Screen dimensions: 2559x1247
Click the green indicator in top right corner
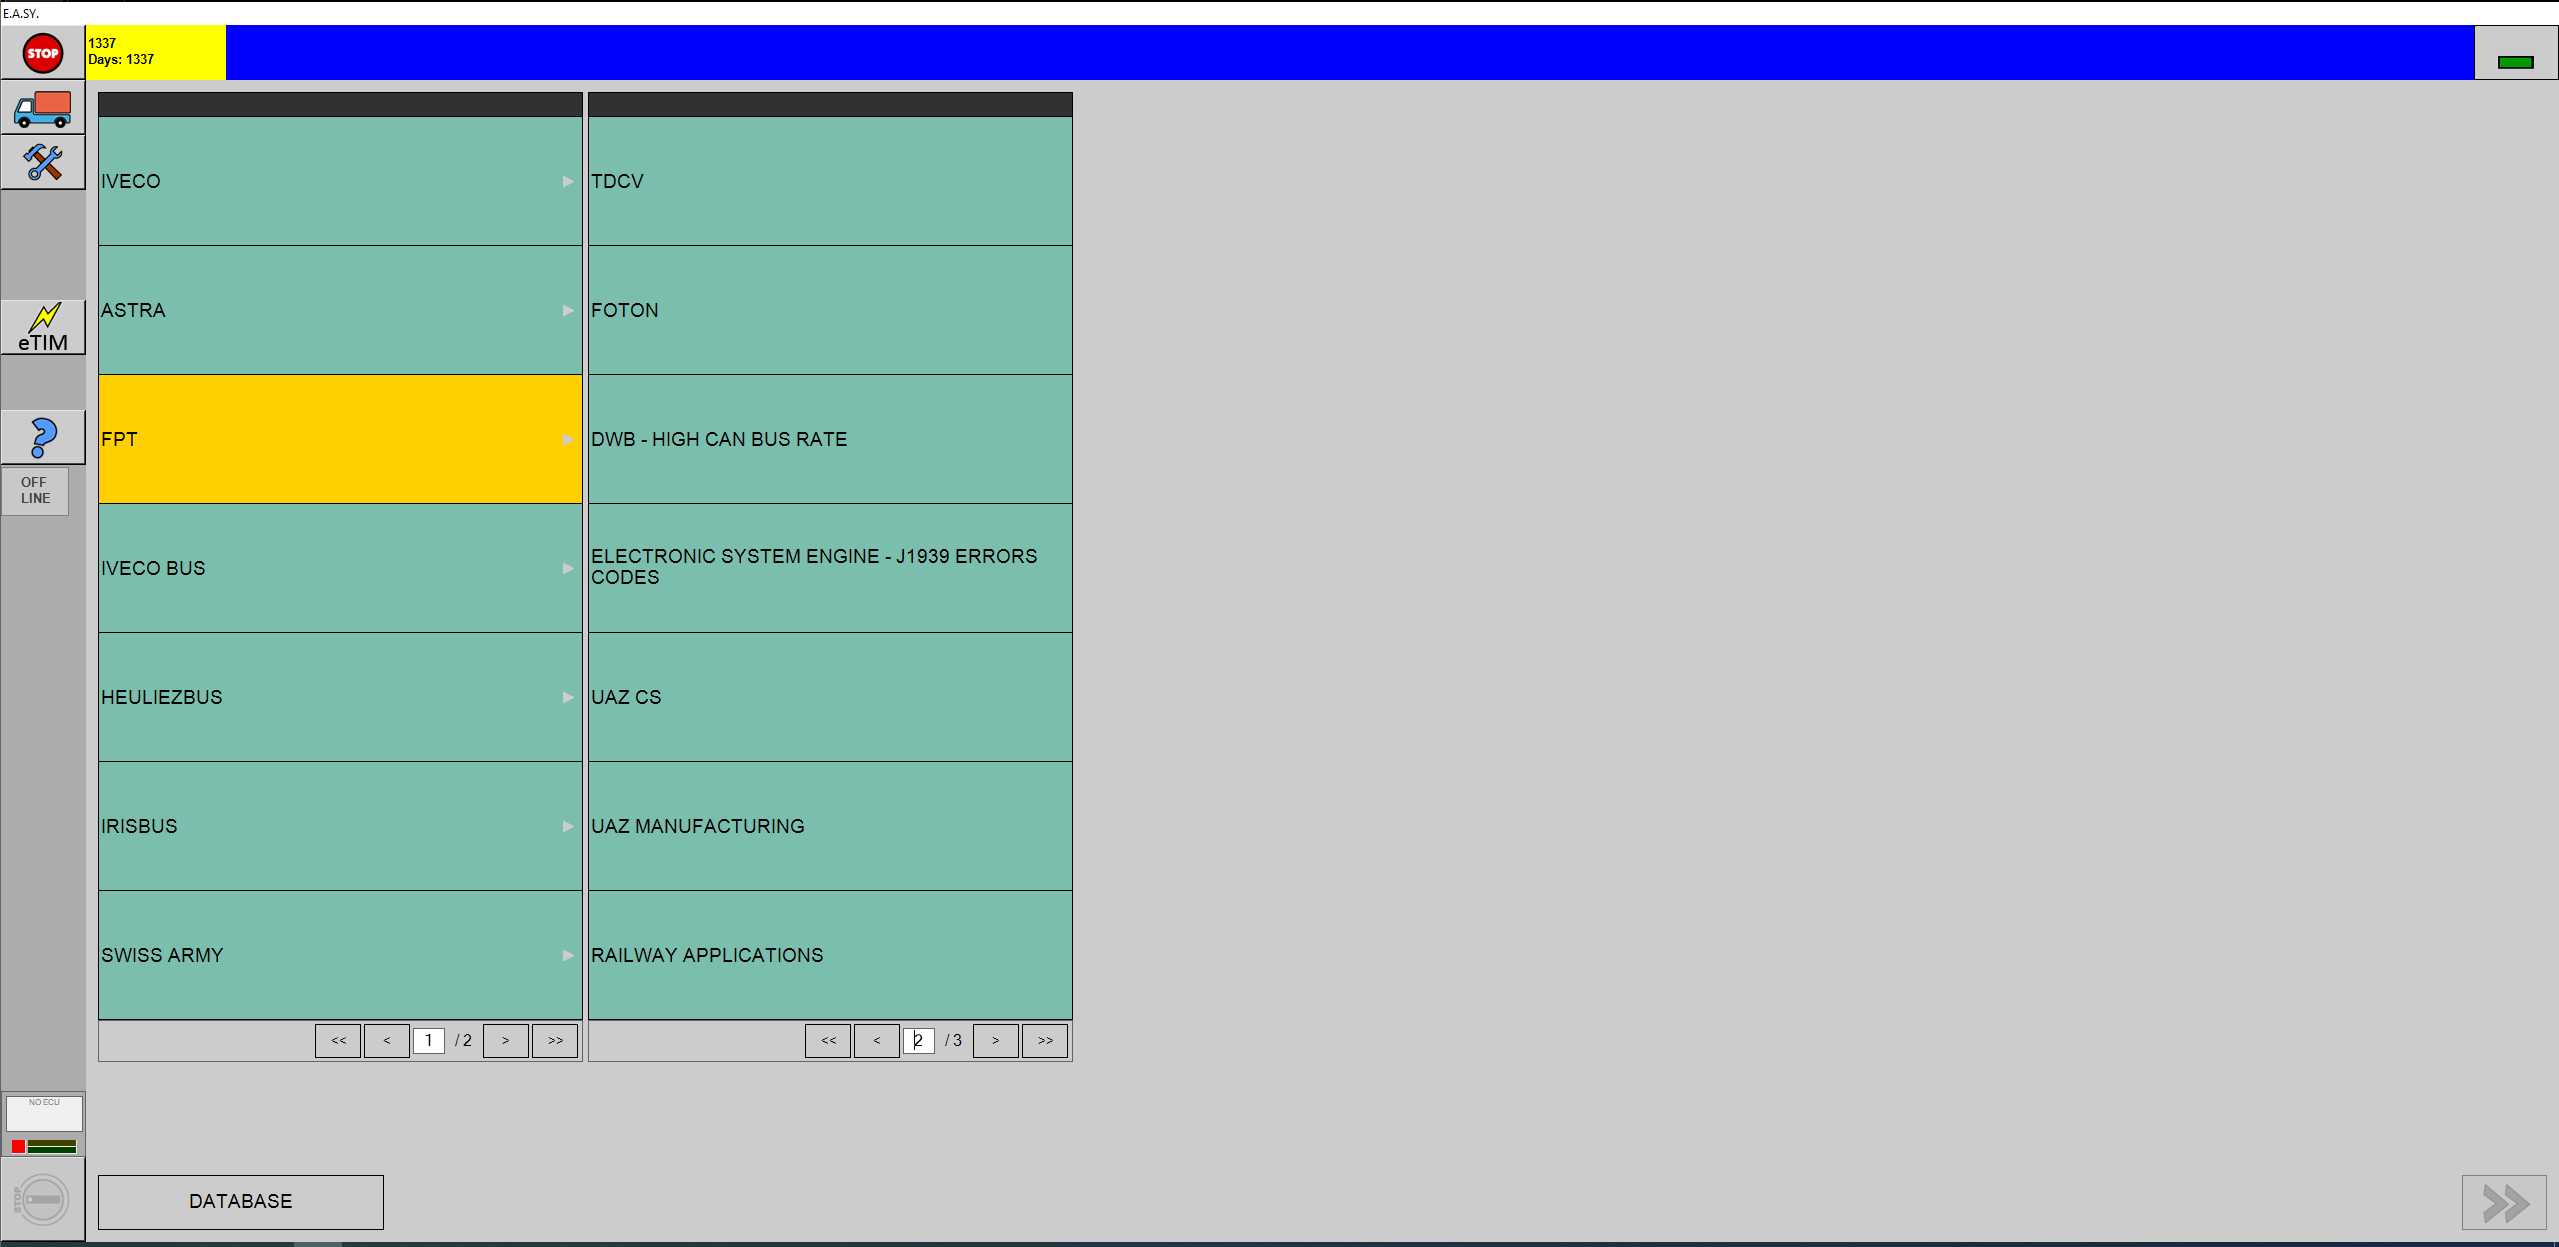(2515, 62)
